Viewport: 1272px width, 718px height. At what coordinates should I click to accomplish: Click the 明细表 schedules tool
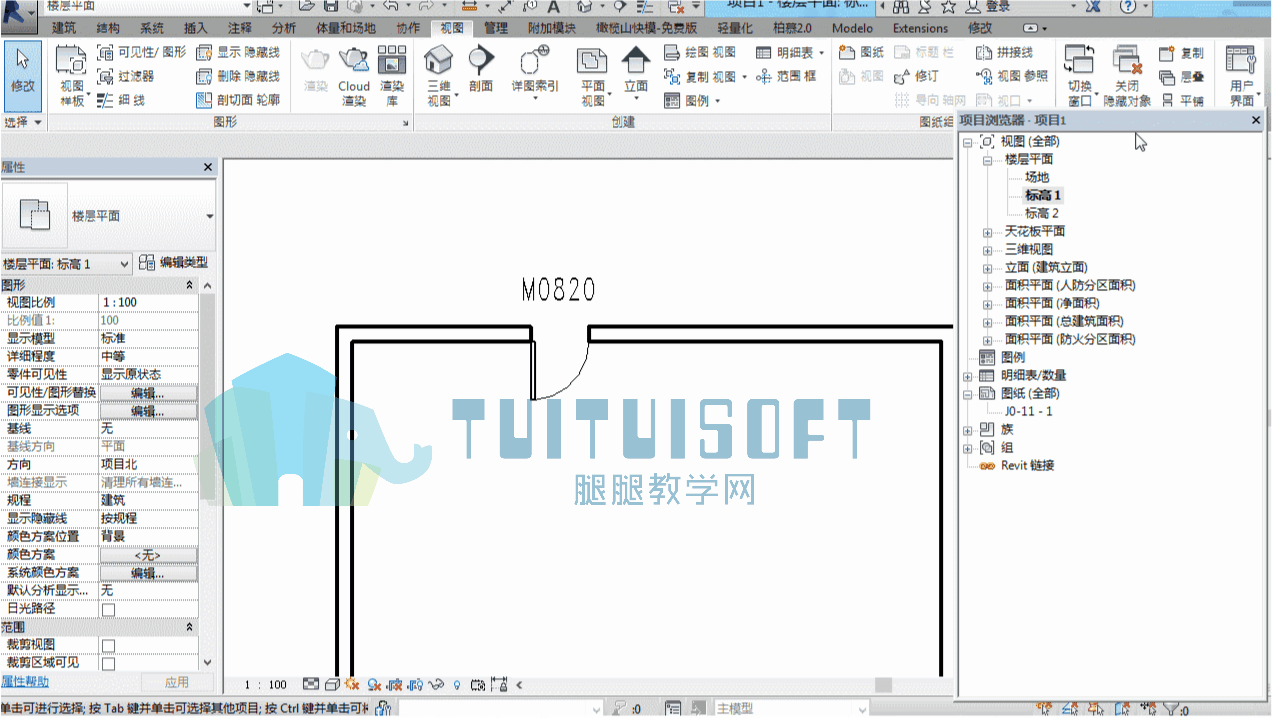[x=790, y=52]
